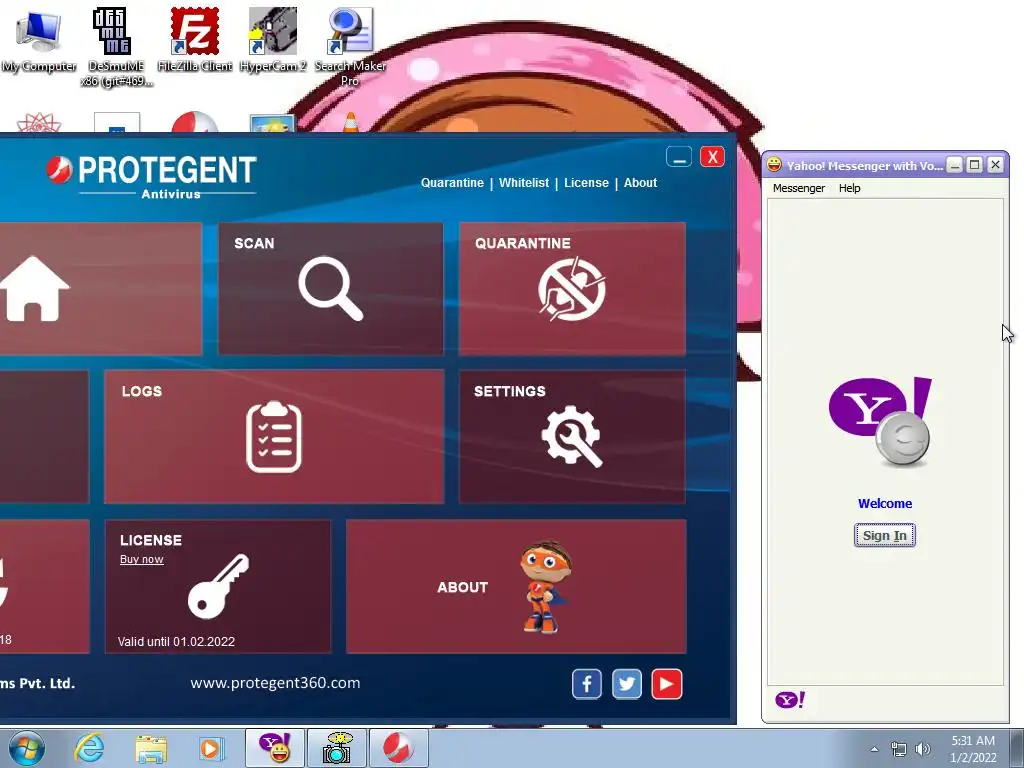The height and width of the screenshot is (768, 1024).
Task: Switch to Yahoo Messenger taskbar button
Action: click(275, 748)
